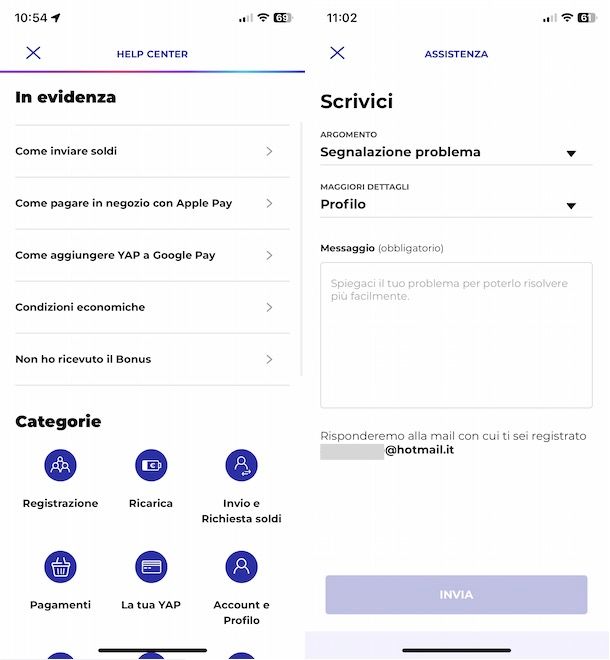The image size is (610, 660).
Task: Close the Help Center with the X
Action: point(33,53)
